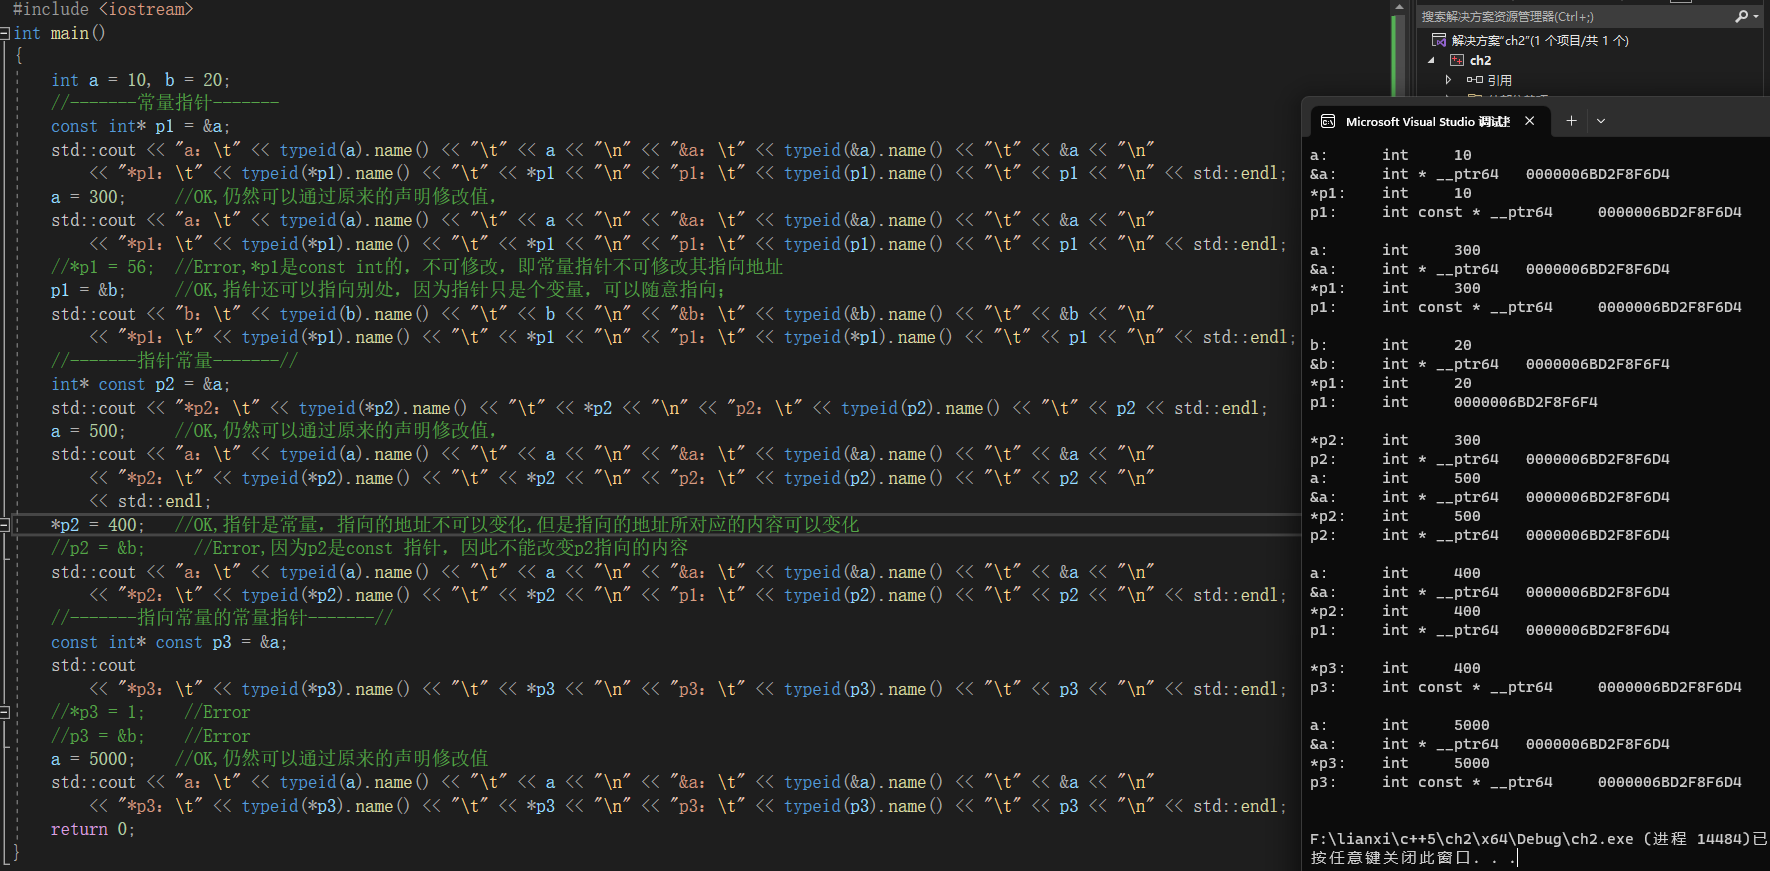This screenshot has width=1770, height=871.
Task: Open the search options dropdown arrow in Solution Explorer
Action: [x=1756, y=16]
